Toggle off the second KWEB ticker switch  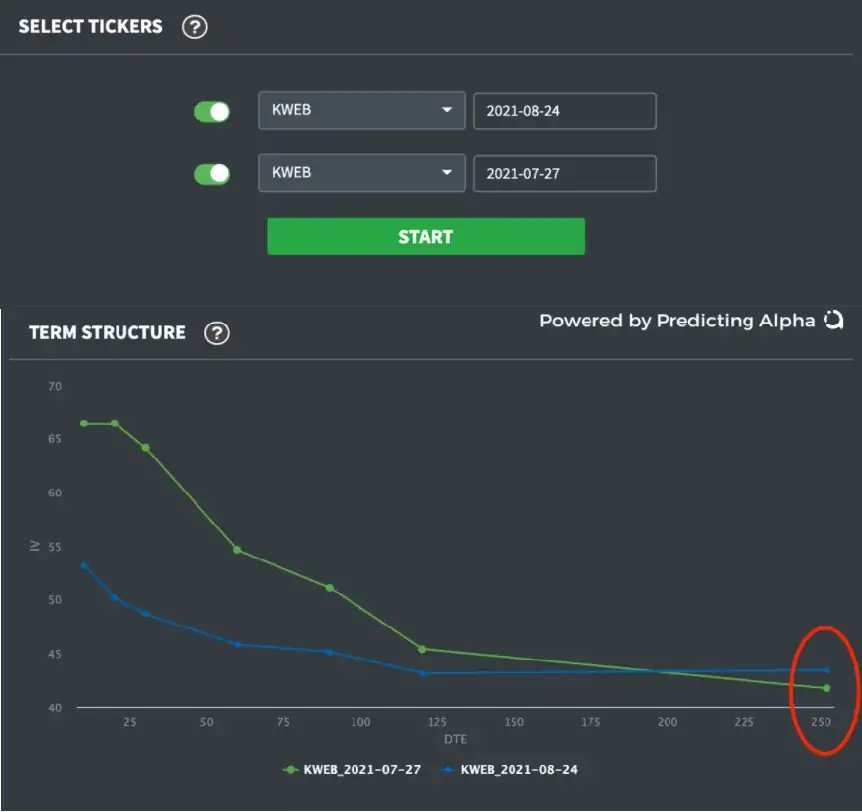pos(212,174)
